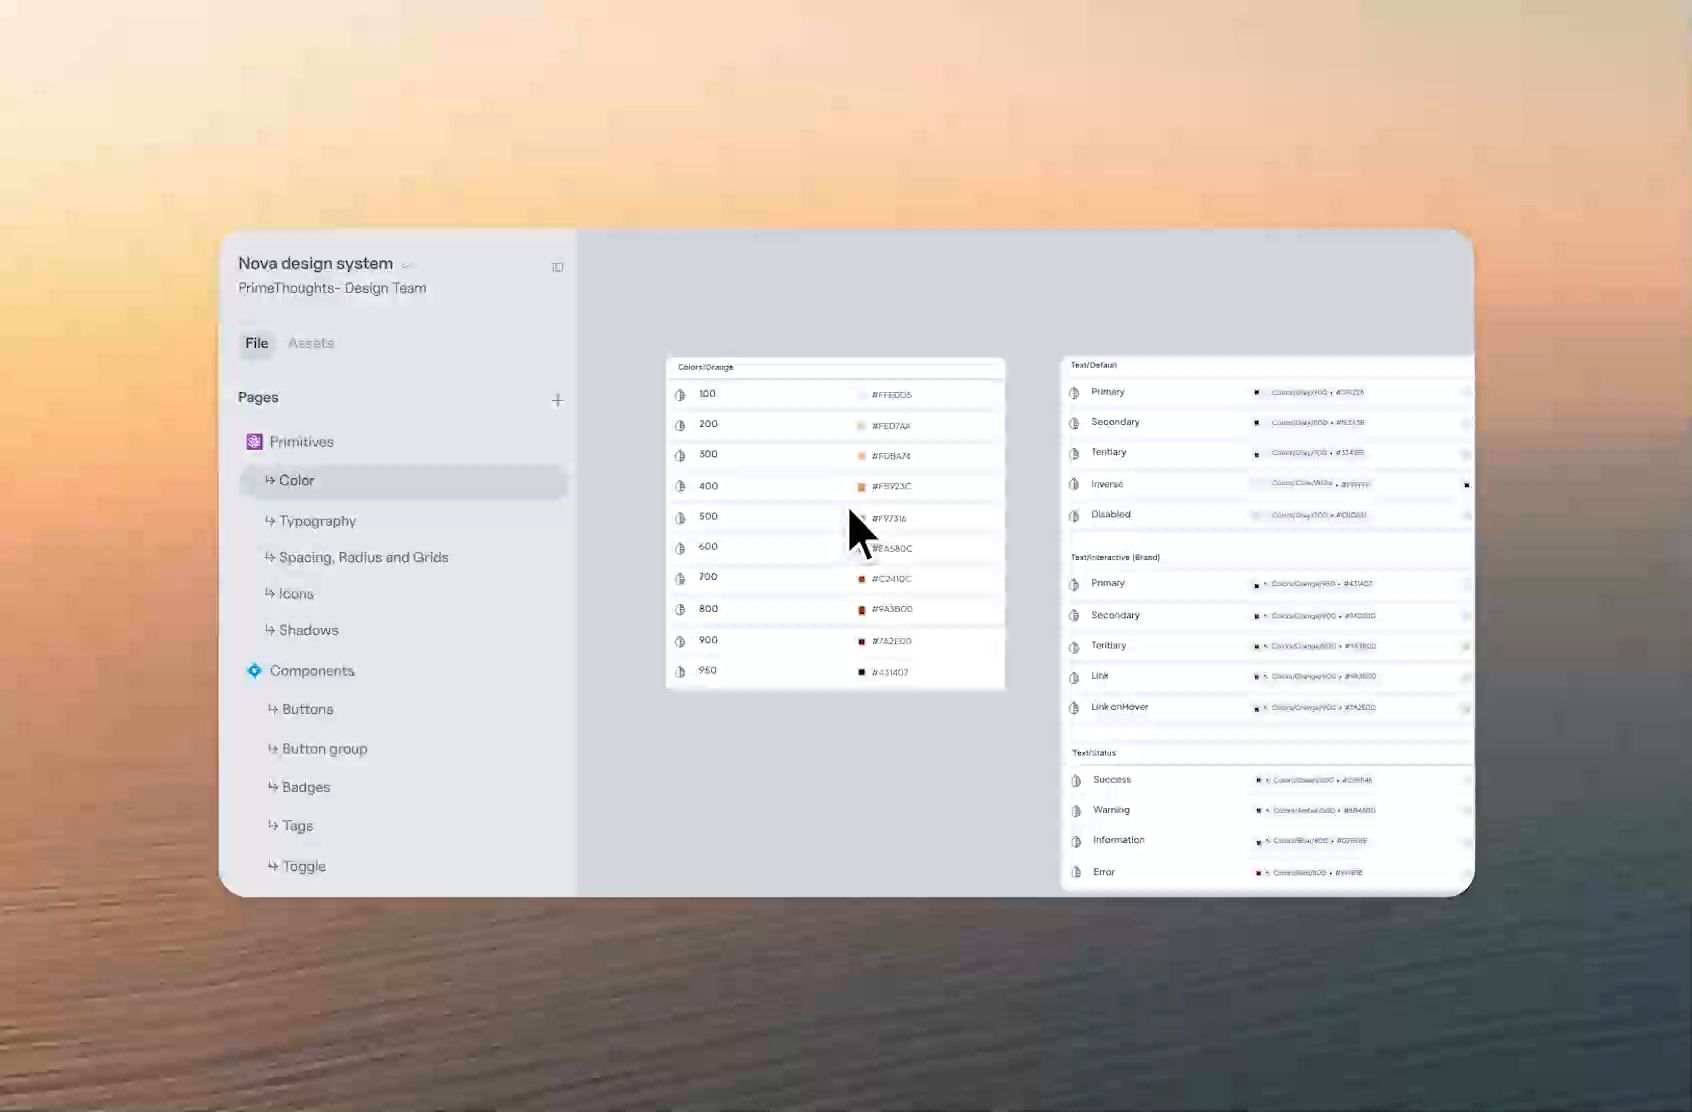The height and width of the screenshot is (1112, 1692).
Task: Open the Toggle page
Action: pos(304,866)
